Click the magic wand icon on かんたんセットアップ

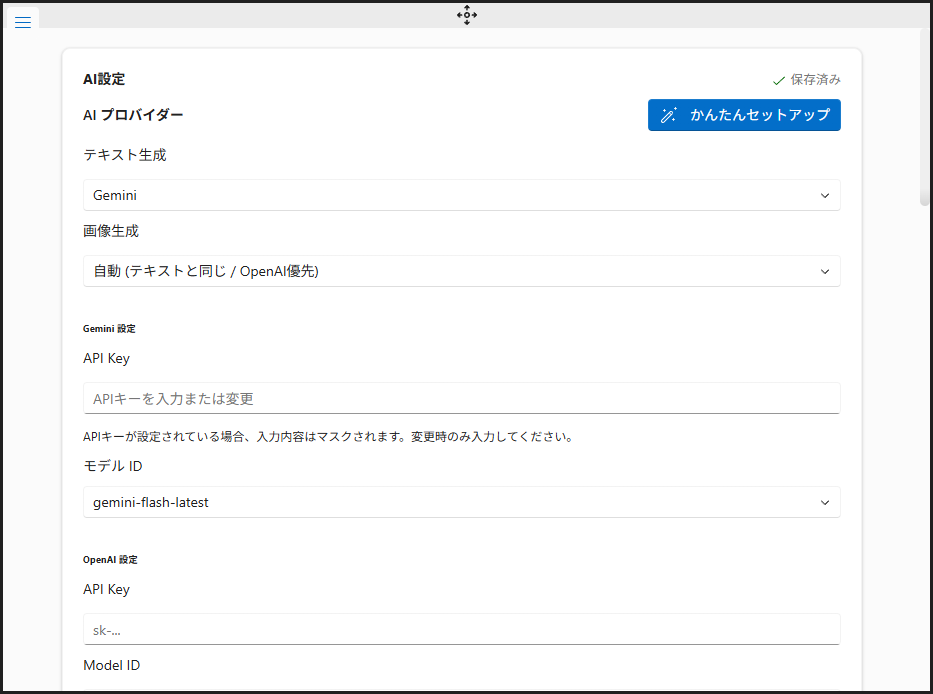(x=668, y=115)
